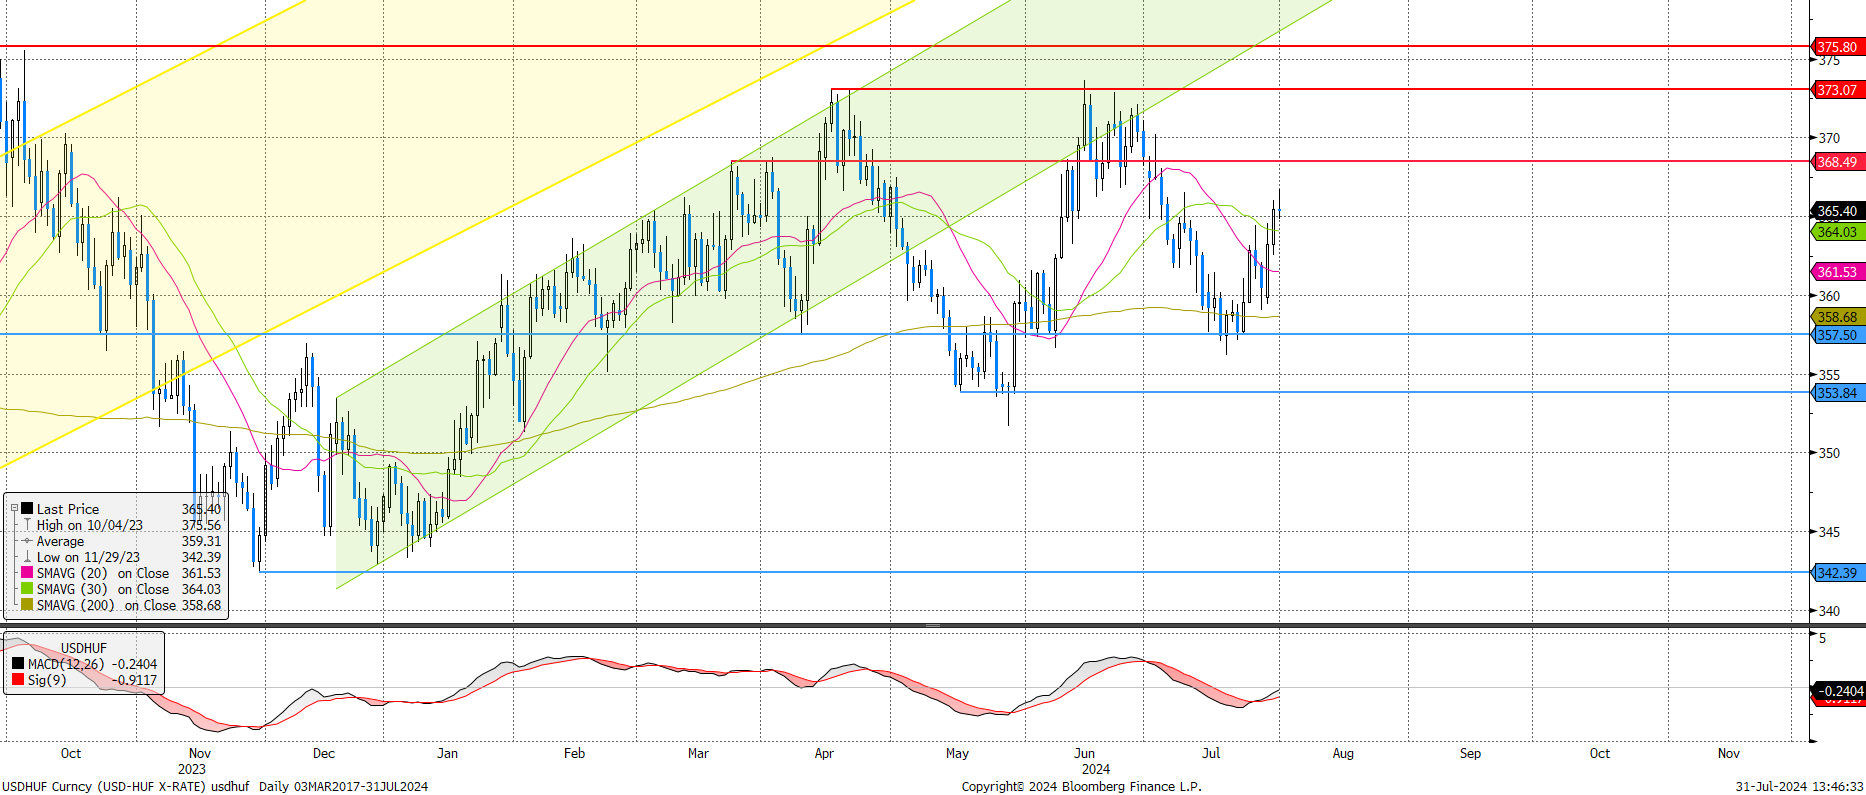Click the red 368.49 price tag

tap(1837, 162)
